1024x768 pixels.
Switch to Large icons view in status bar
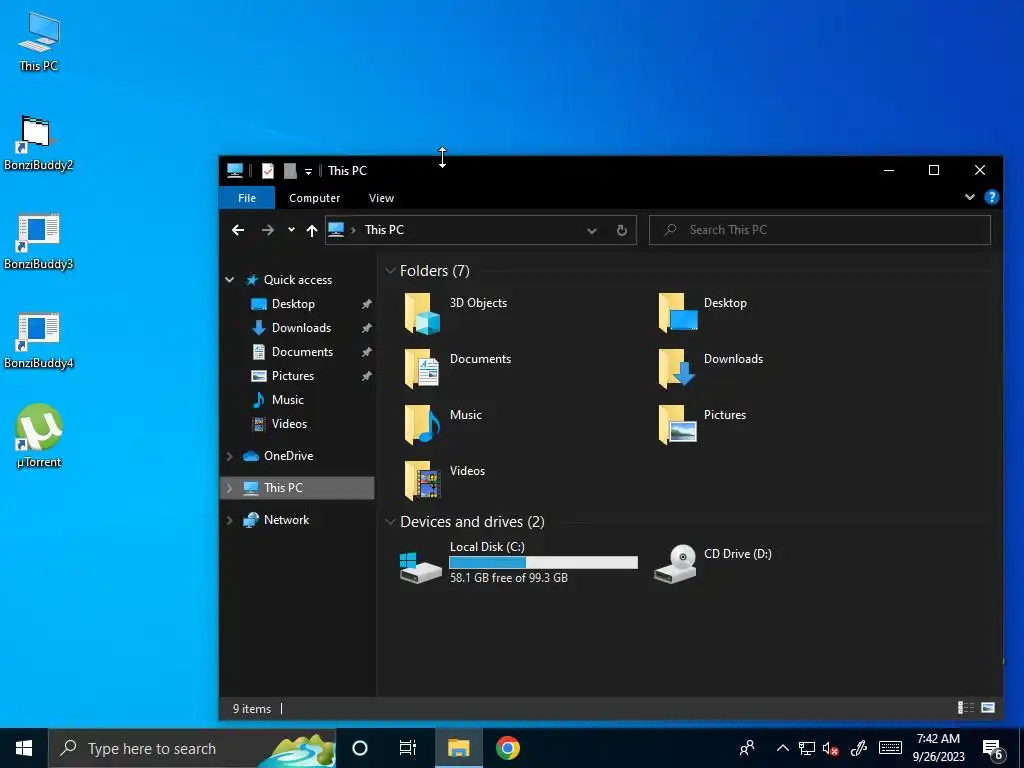[987, 708]
